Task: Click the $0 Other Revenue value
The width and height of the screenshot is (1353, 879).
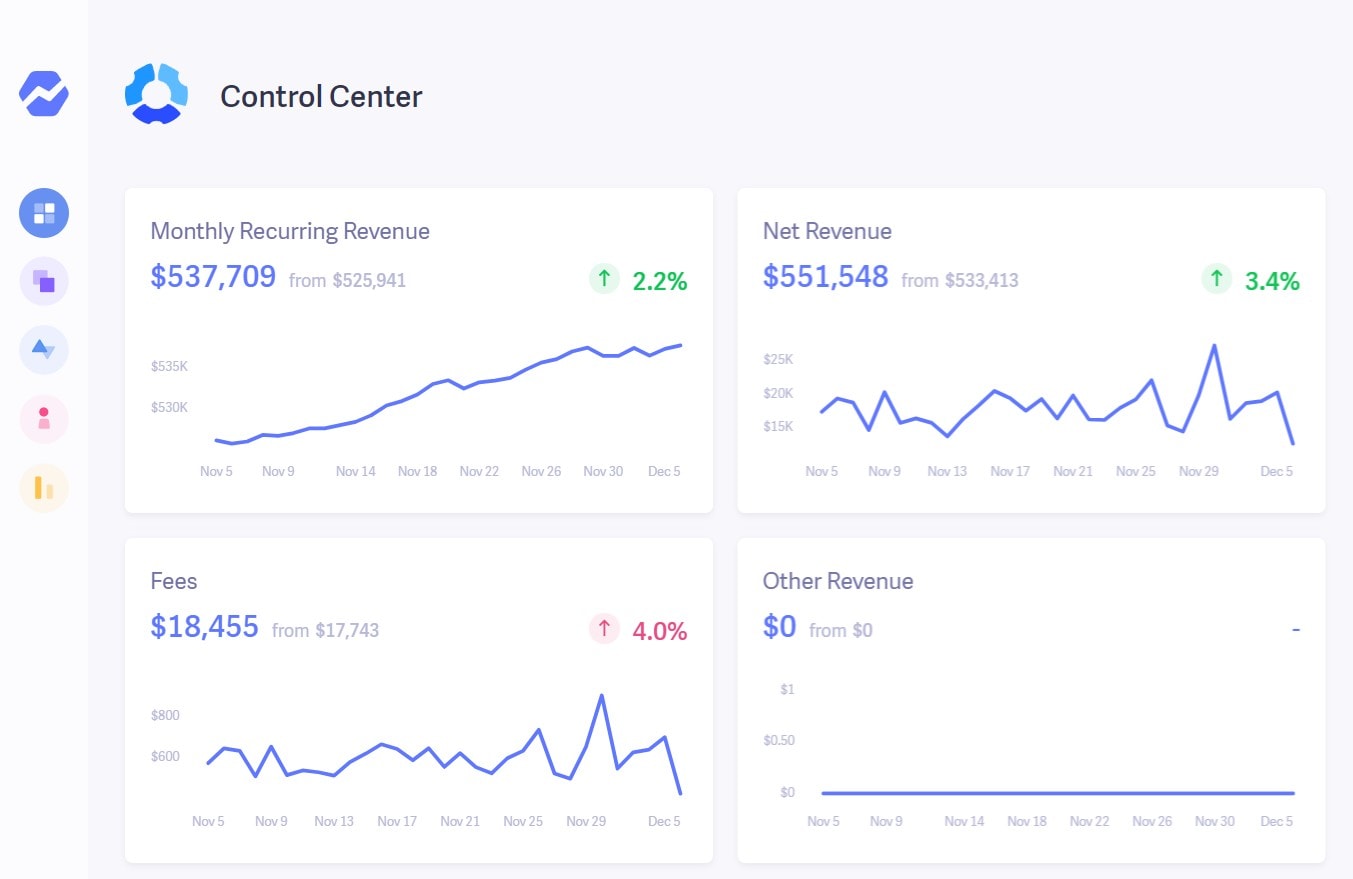Action: pos(780,627)
